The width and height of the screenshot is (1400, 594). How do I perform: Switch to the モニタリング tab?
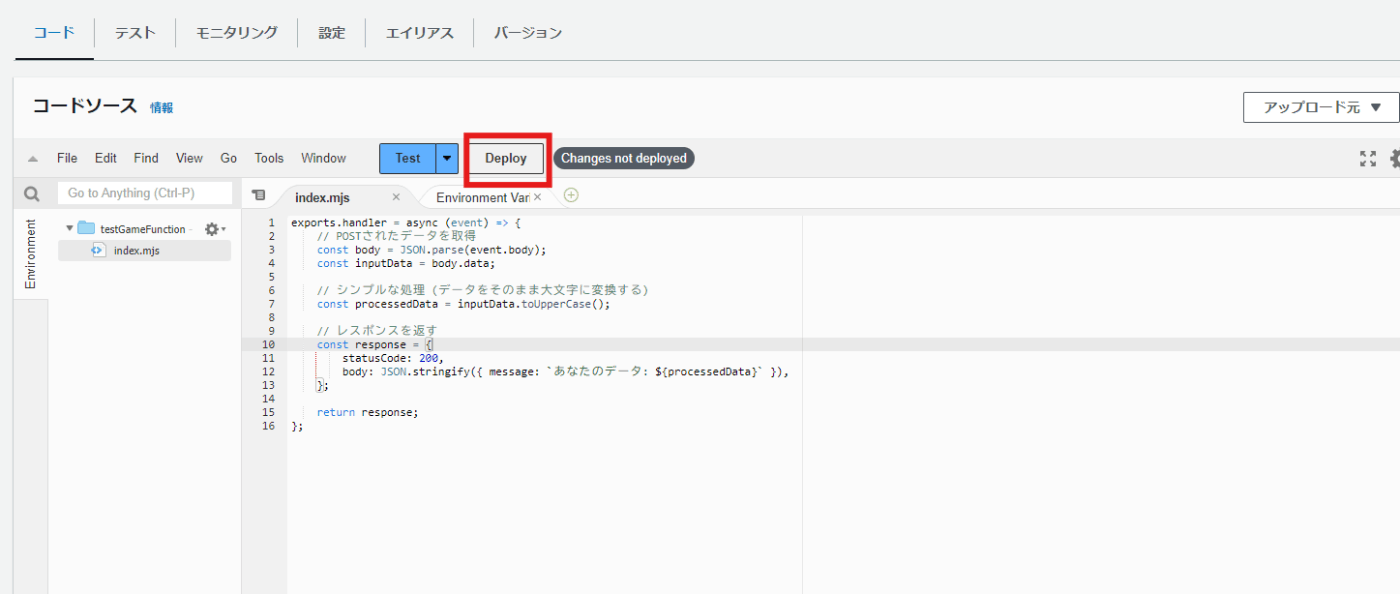(237, 33)
